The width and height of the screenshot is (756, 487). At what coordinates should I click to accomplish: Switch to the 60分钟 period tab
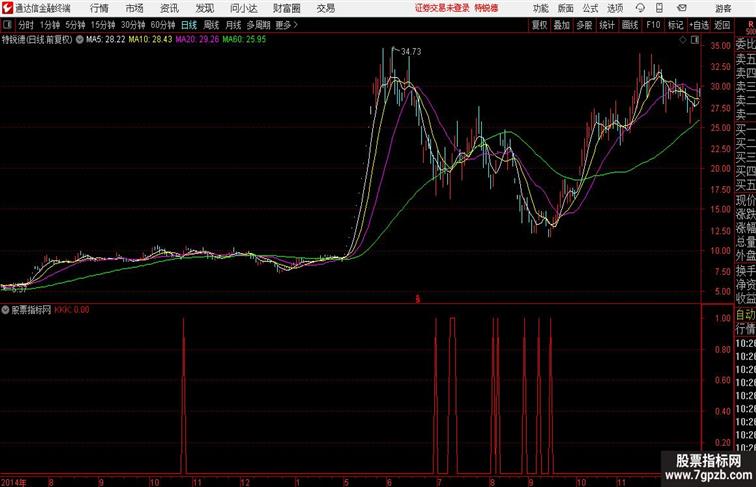coord(162,25)
